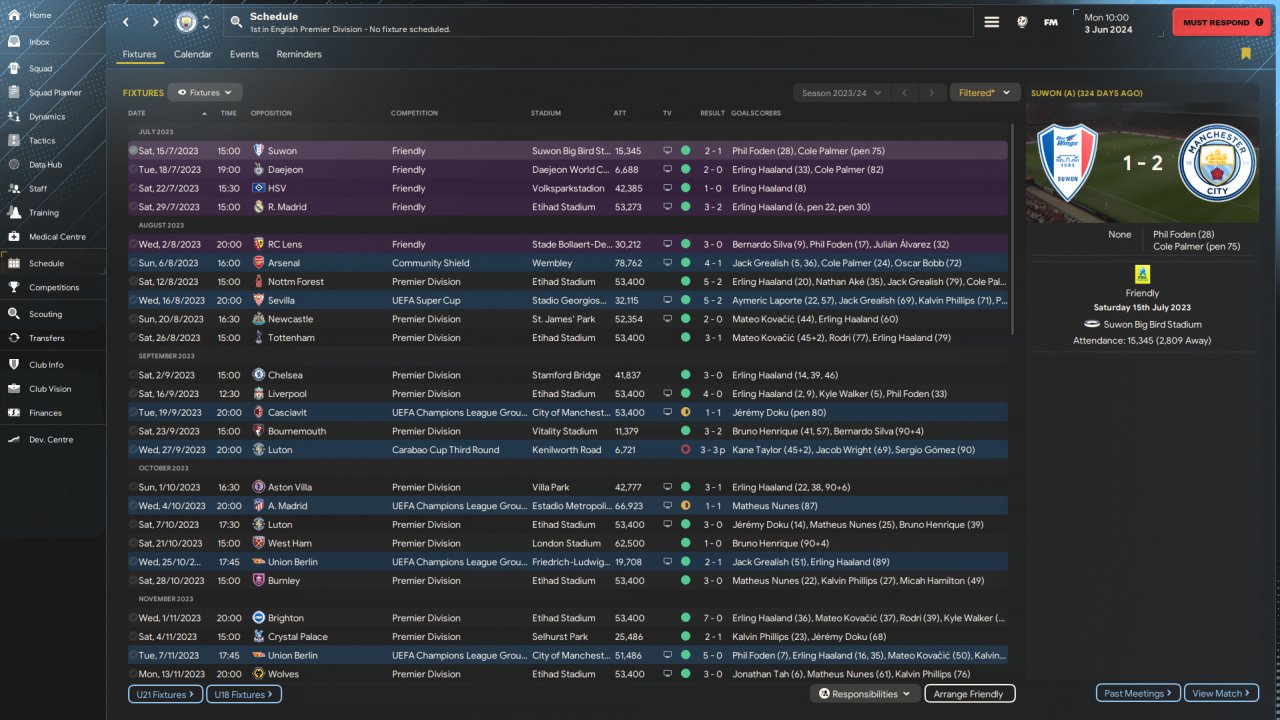
Task: Click the Schedule search field
Action: [600, 22]
